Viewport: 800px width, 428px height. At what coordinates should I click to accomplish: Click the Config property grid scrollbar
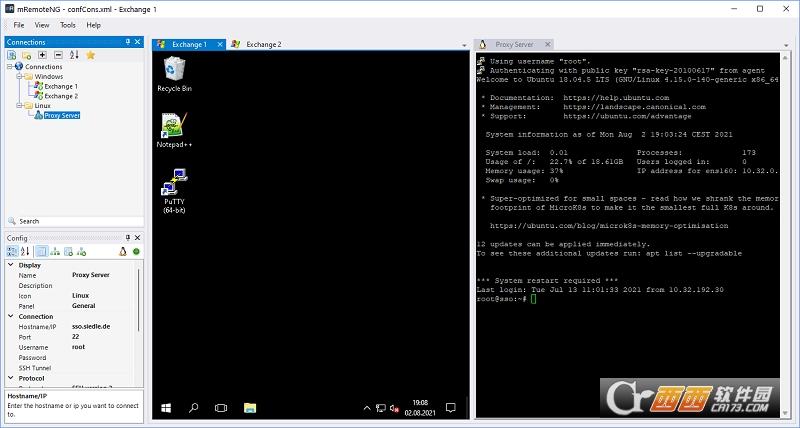(139, 301)
